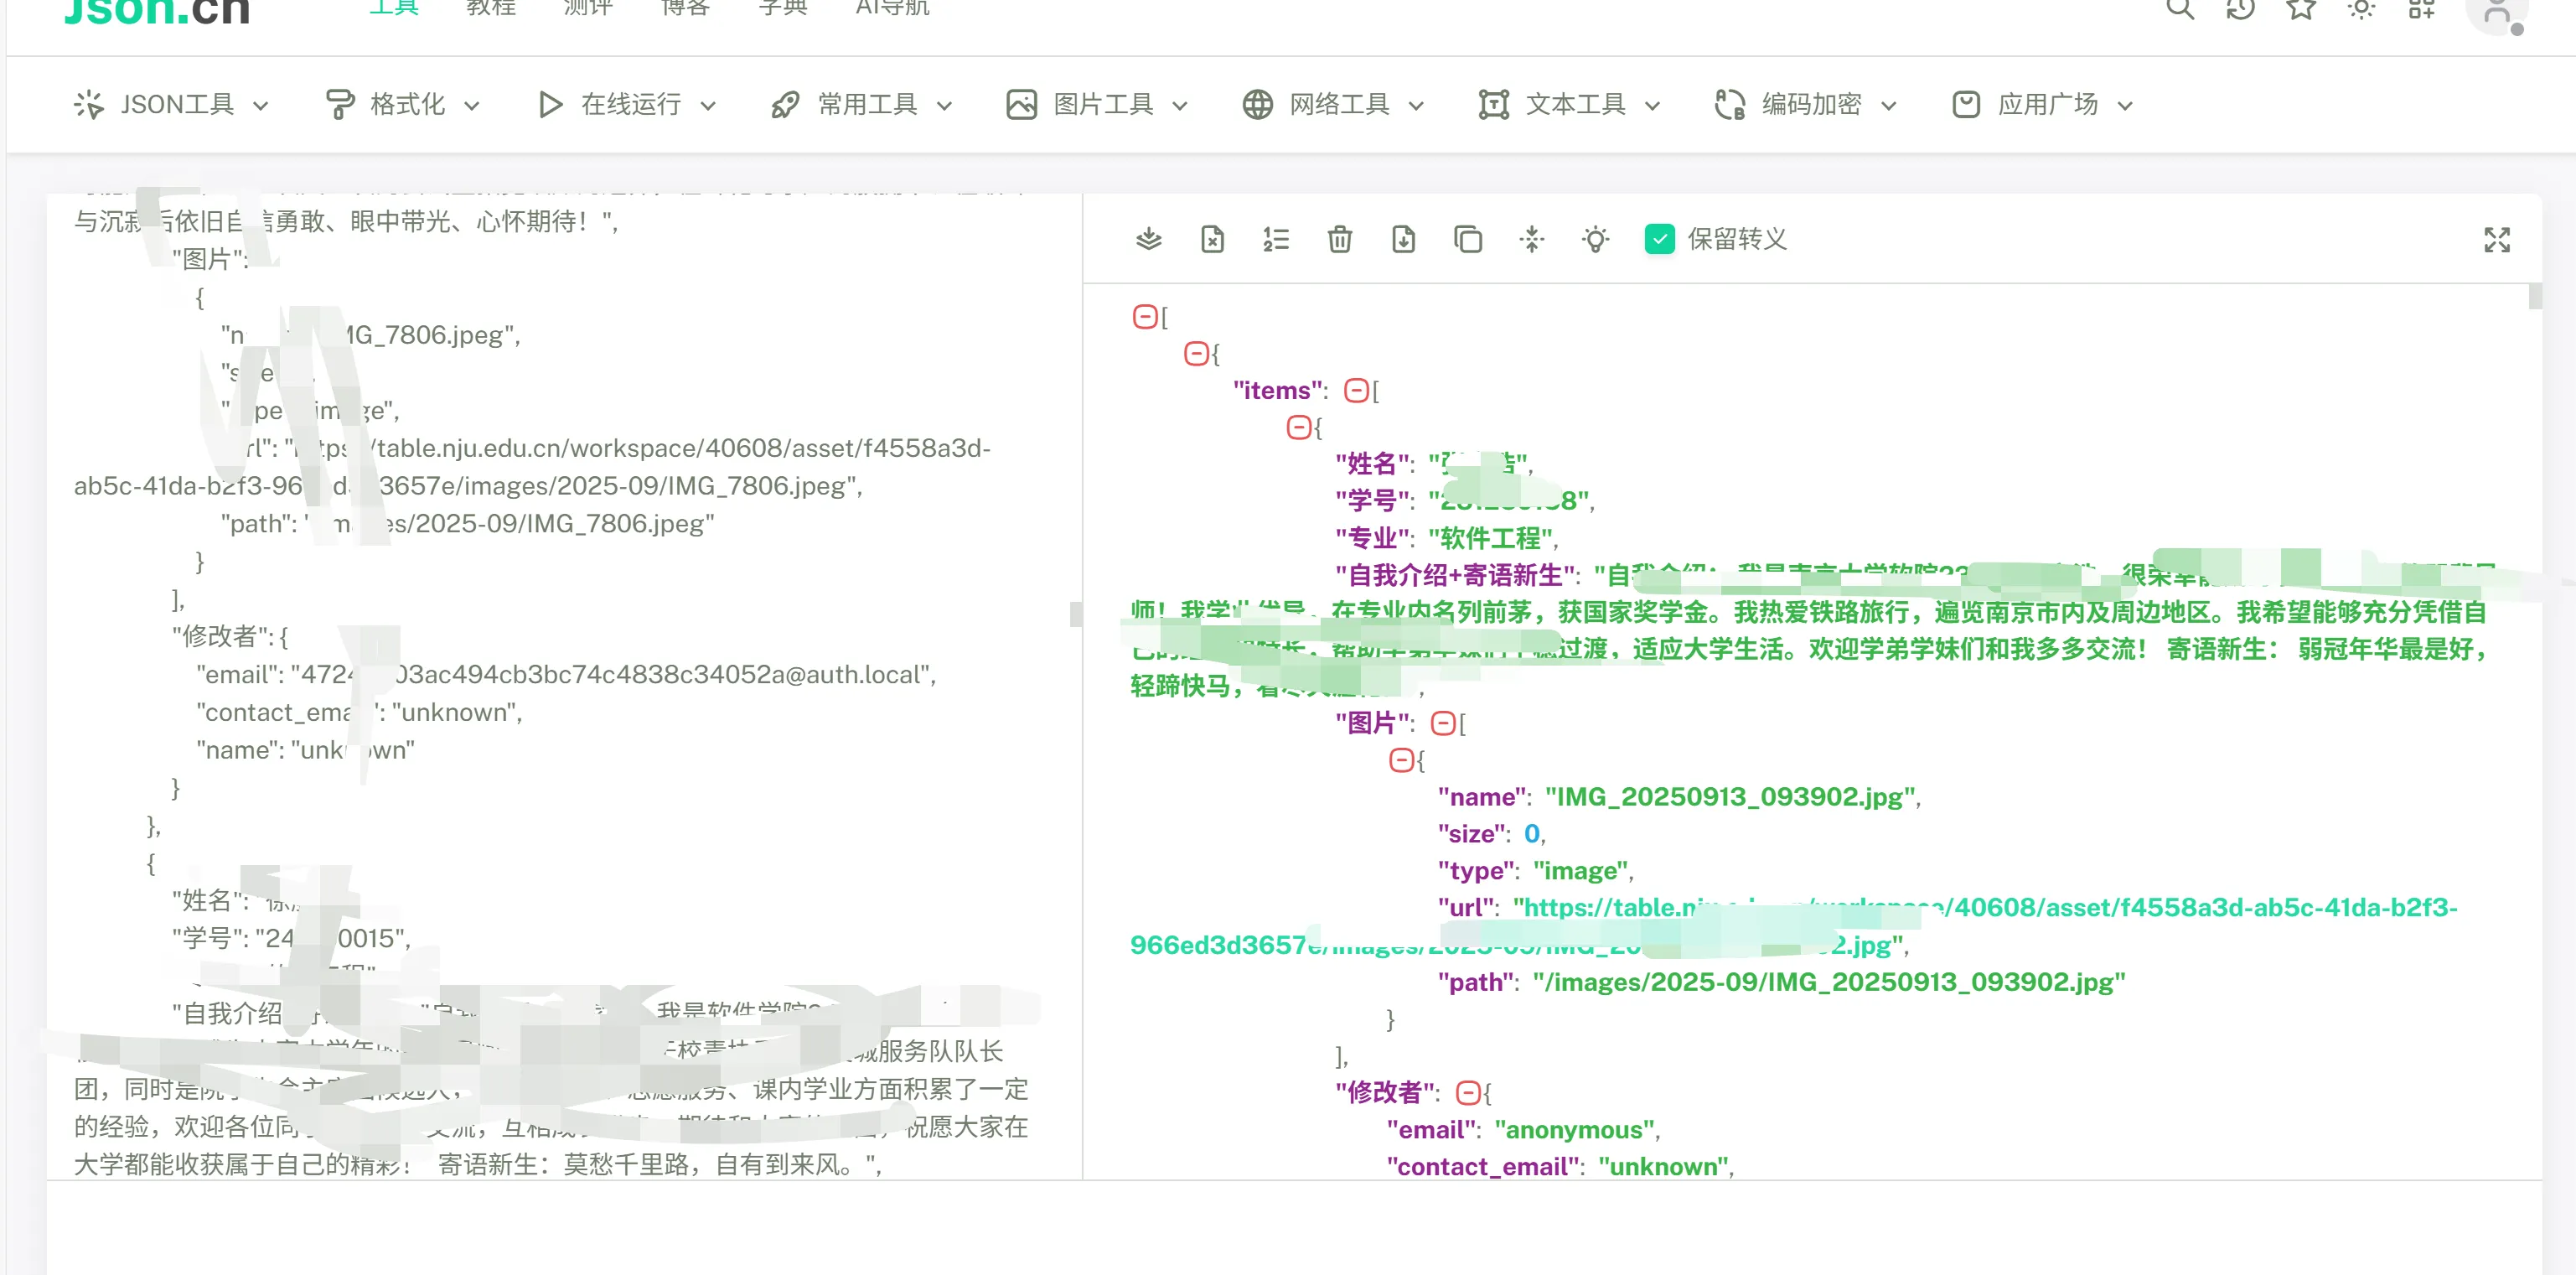Screen dimensions: 2576x1275
Task: Collapse the "图片" array node
Action: pyautogui.click(x=1442, y=723)
